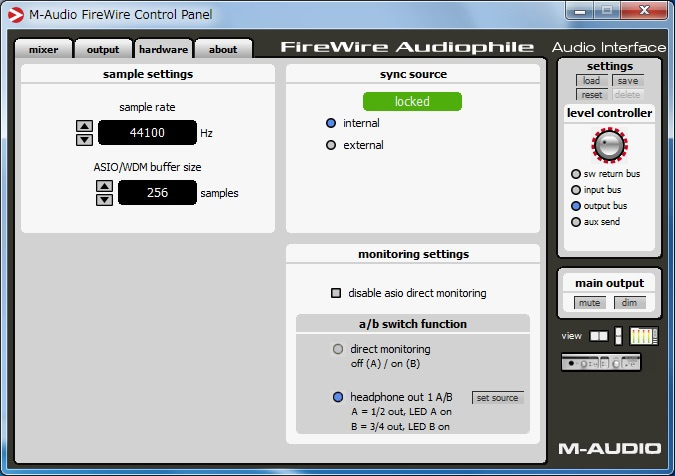The width and height of the screenshot is (675, 476).
Task: Assign level controller to aux send
Action: point(576,222)
